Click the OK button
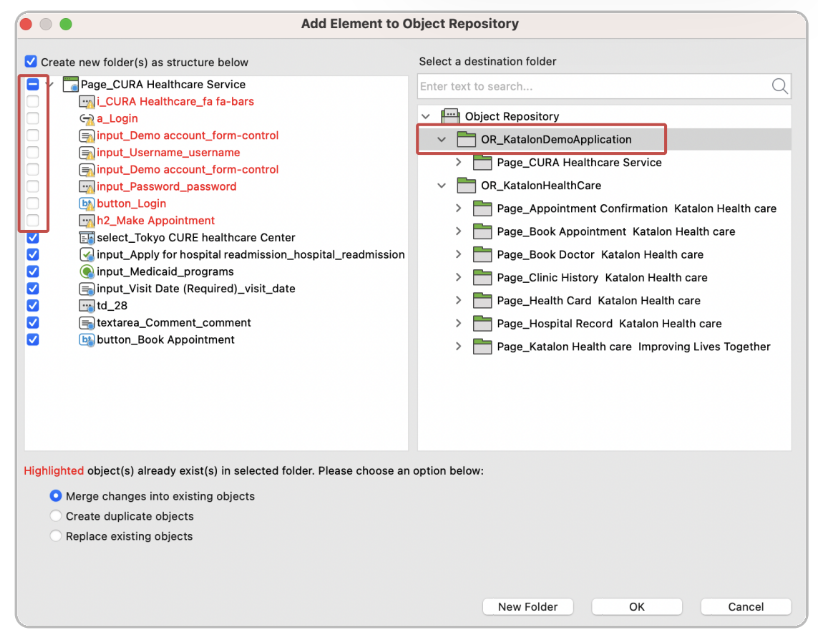The image size is (818, 638). (636, 606)
